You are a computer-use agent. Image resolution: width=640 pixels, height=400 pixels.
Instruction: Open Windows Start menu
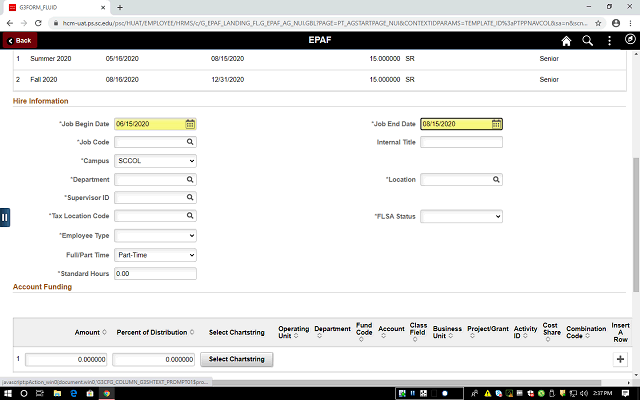[7, 393]
